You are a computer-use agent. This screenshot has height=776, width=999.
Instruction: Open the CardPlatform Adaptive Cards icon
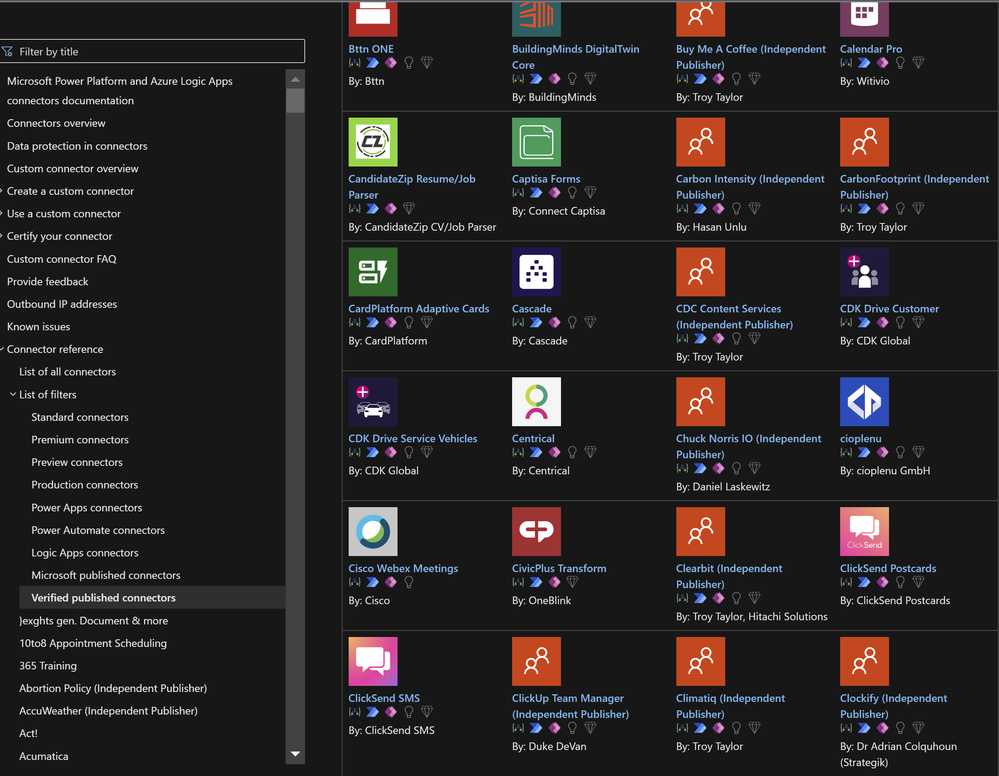[373, 272]
